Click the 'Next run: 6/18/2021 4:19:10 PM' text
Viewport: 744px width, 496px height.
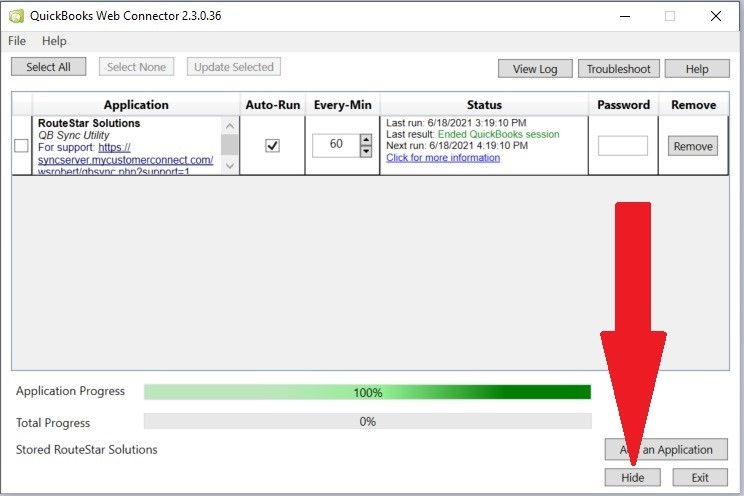tap(457, 146)
